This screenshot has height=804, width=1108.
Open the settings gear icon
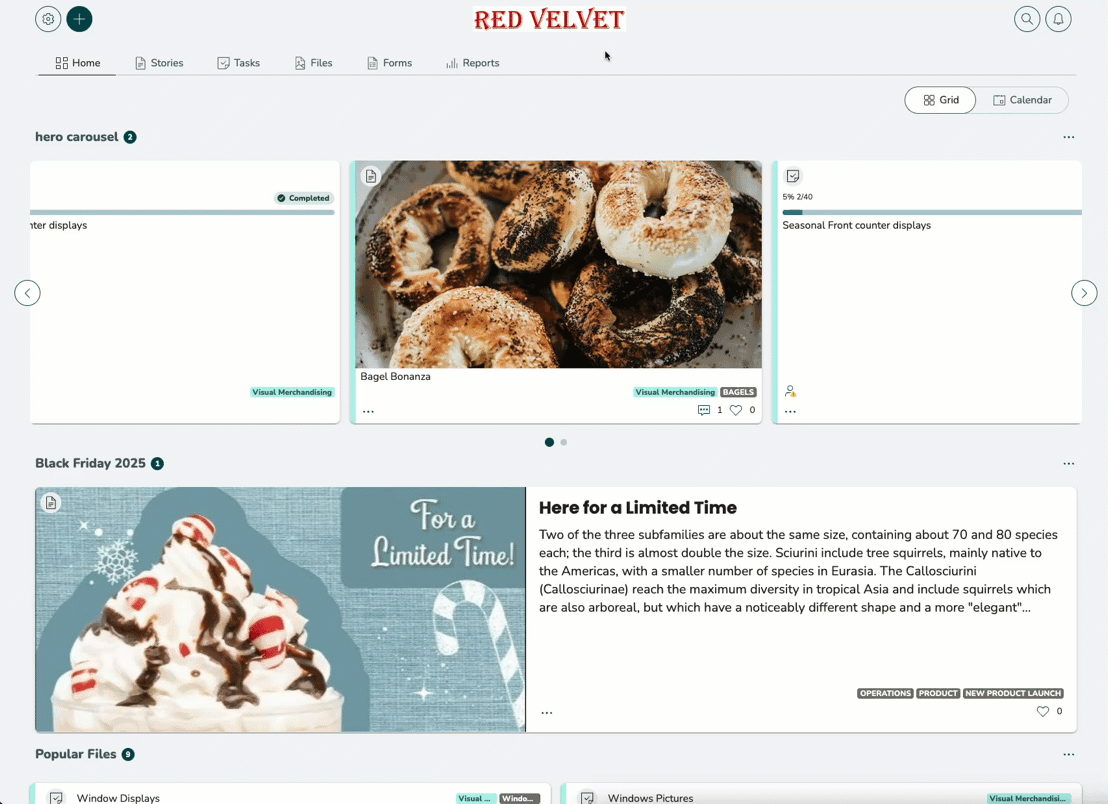[x=48, y=19]
